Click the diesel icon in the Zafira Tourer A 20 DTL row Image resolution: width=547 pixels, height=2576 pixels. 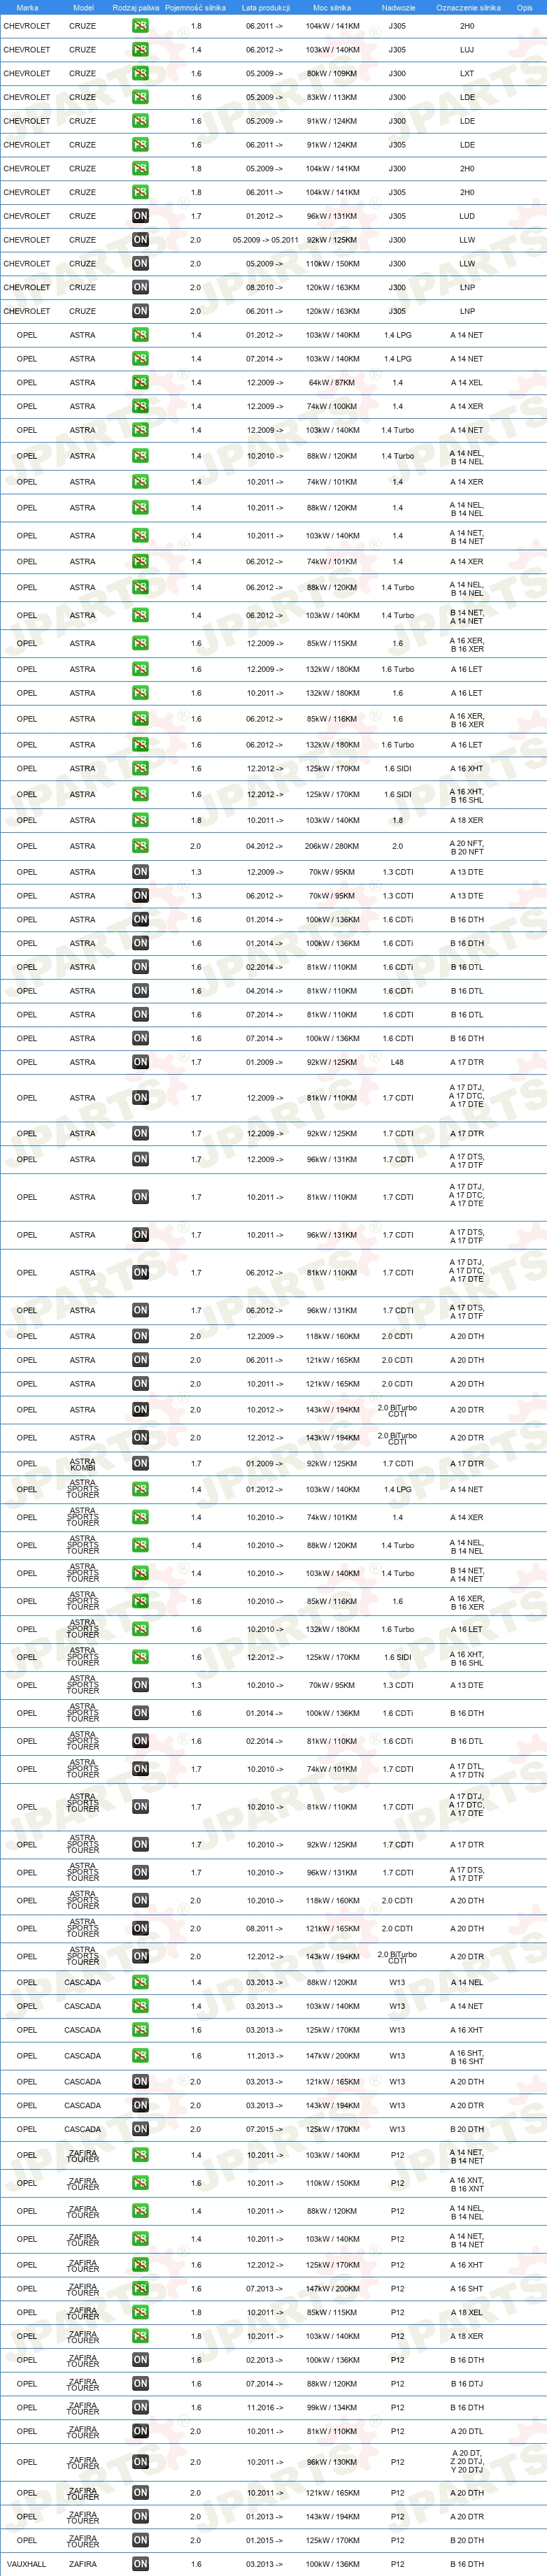tap(140, 2431)
